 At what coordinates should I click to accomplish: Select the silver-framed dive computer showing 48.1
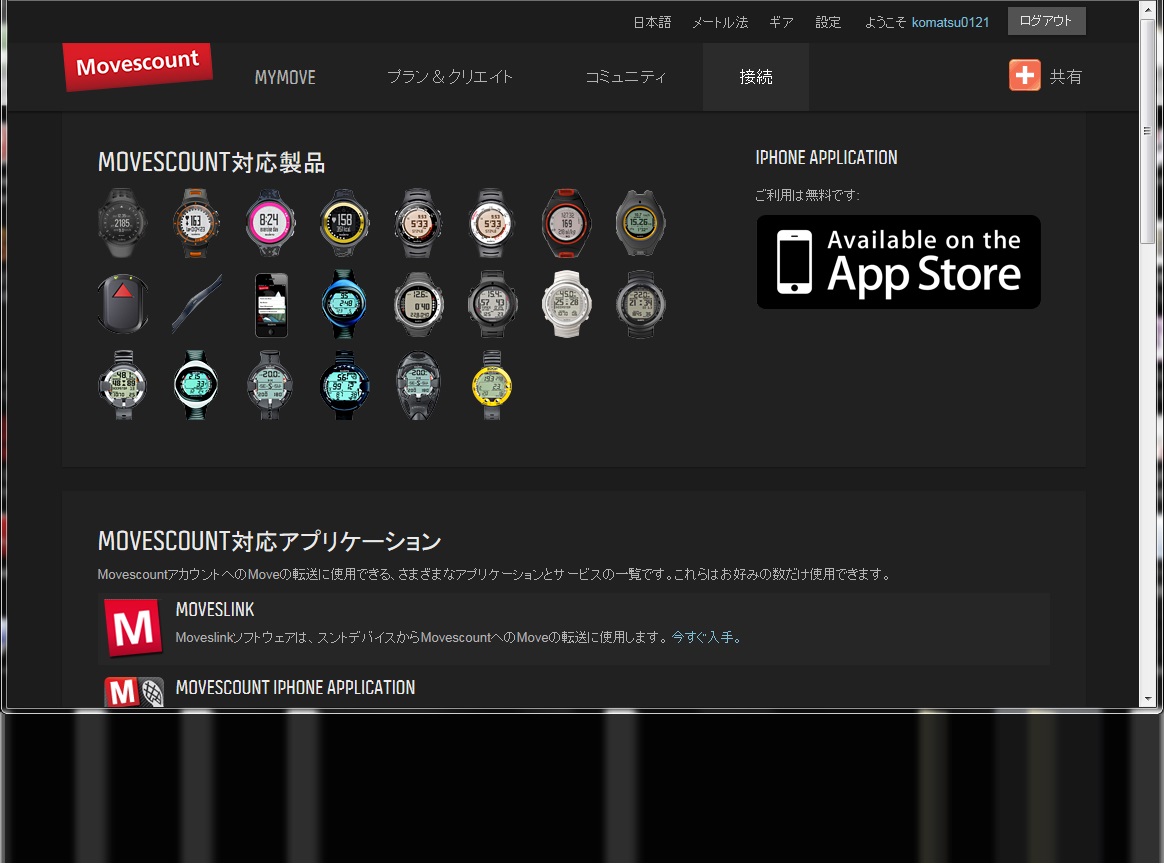pos(122,385)
